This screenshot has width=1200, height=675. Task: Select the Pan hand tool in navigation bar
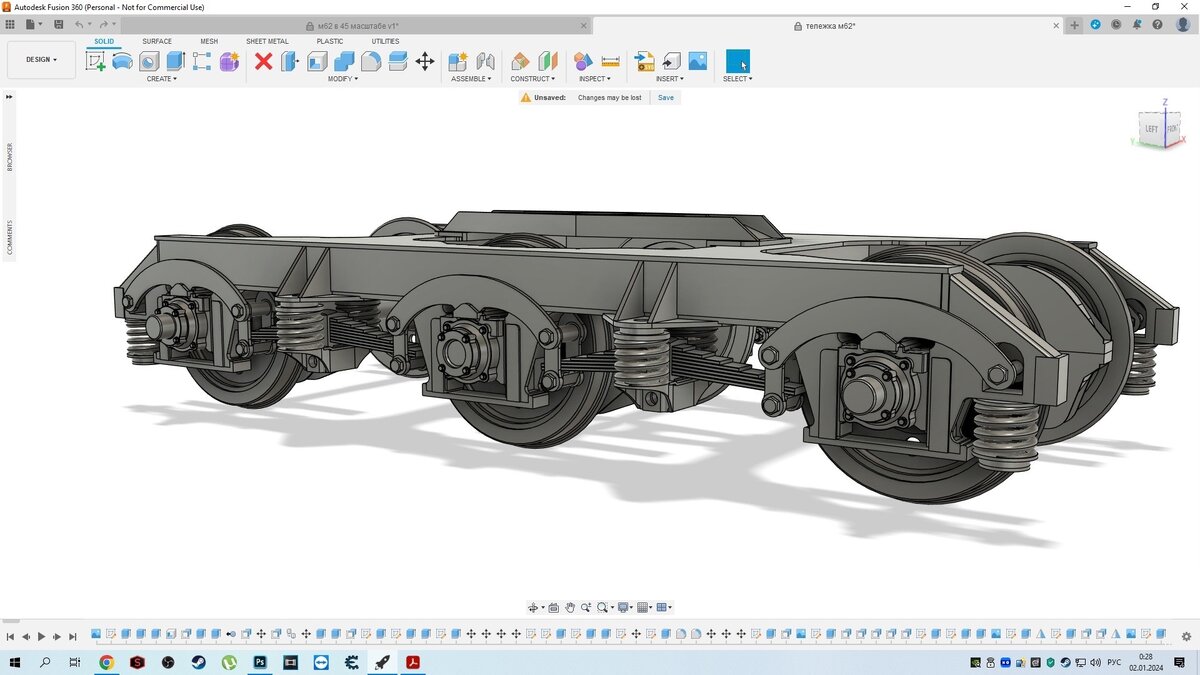pos(570,607)
